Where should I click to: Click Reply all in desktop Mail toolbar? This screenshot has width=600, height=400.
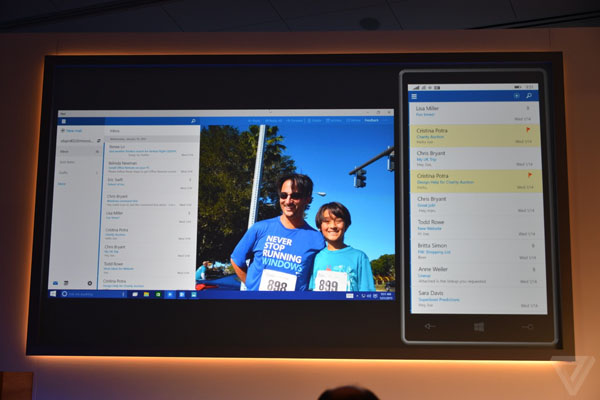coord(273,121)
